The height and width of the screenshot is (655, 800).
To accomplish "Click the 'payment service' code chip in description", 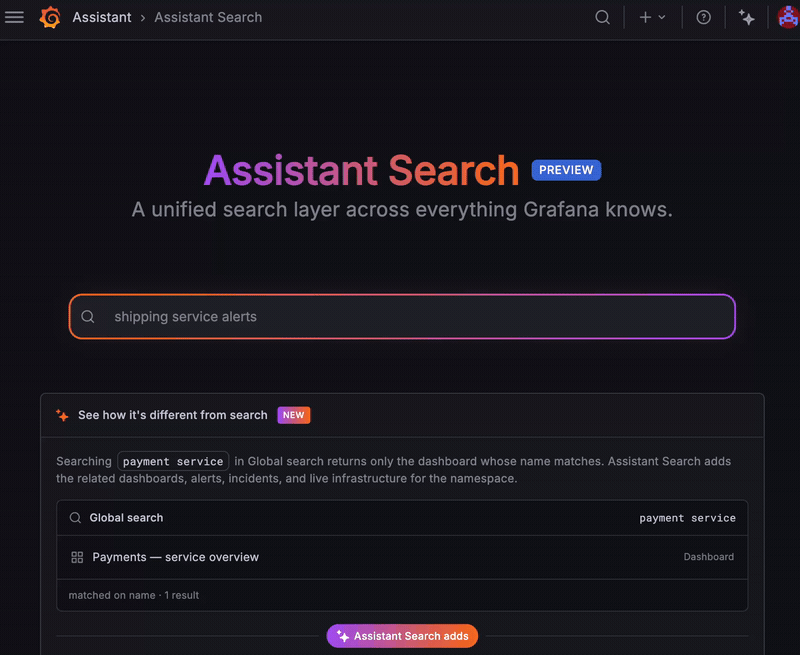I will [x=173, y=461].
